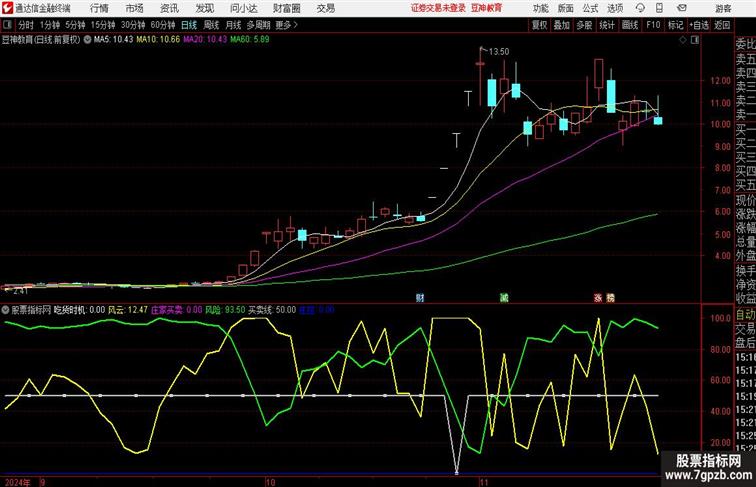Image resolution: width=756 pixels, height=487 pixels.
Task: Select the 日线 daily period tab
Action: coord(189,25)
